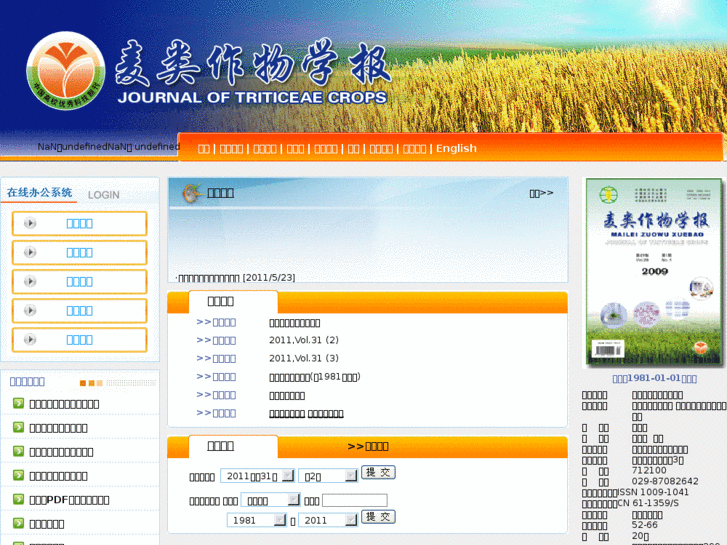Screen dimensions: 727x545
Task: Click the CN 61-1359/S text
Action: coord(648,503)
